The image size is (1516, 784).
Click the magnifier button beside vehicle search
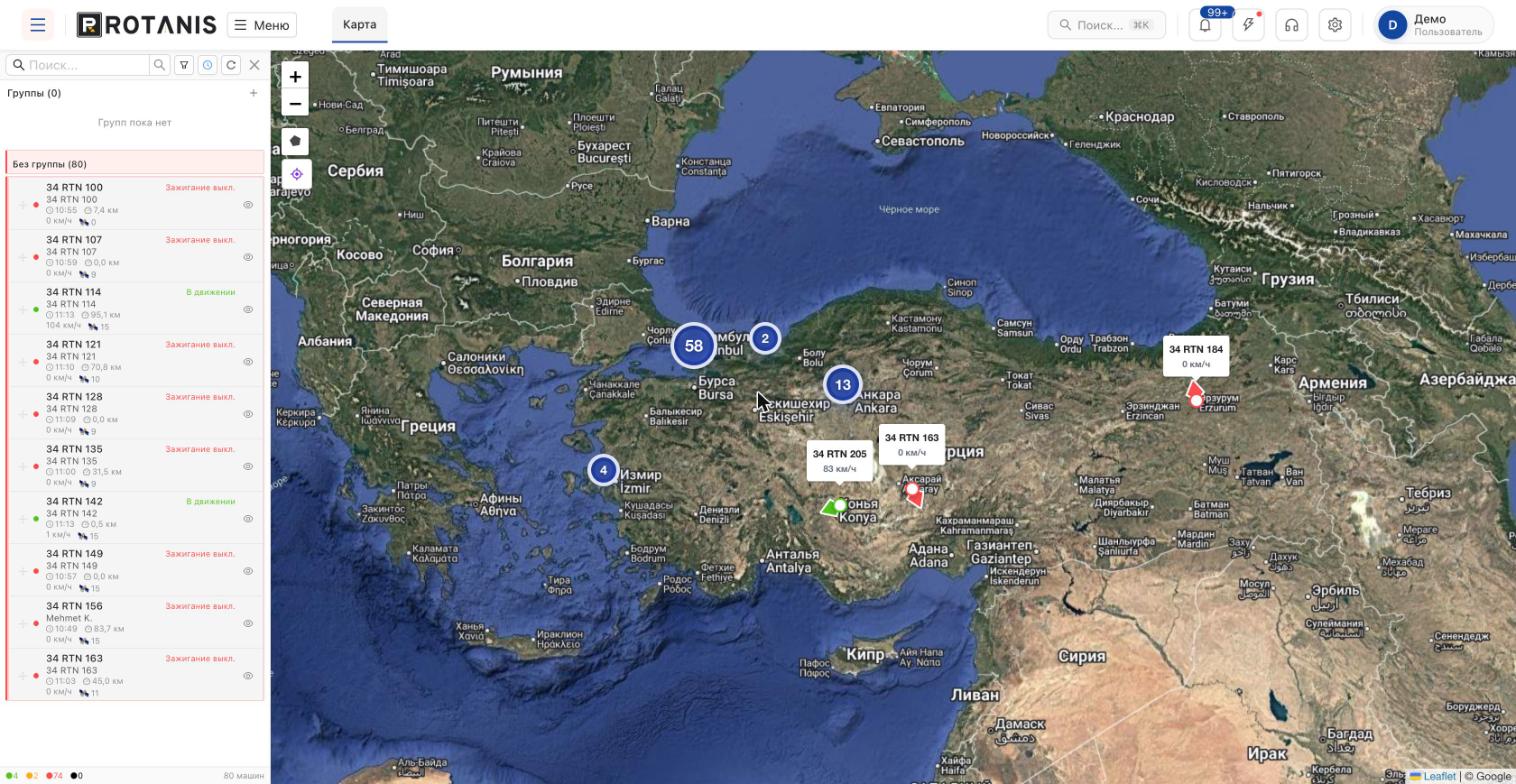click(x=159, y=65)
